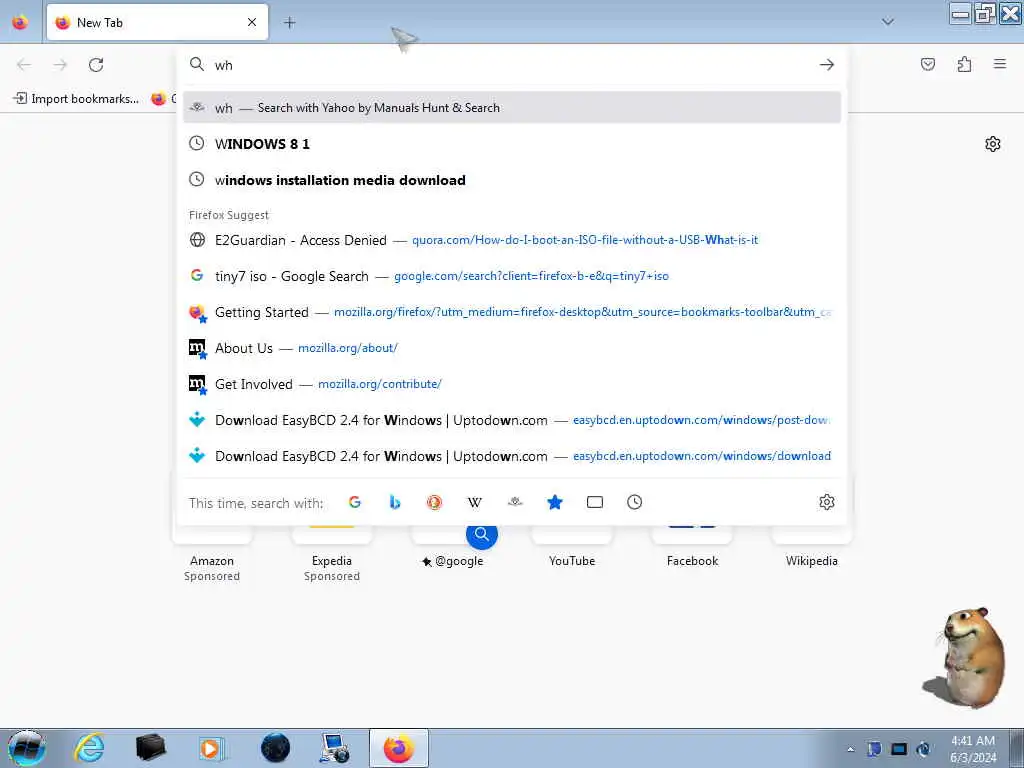Image resolution: width=1024 pixels, height=768 pixels.
Task: Search this time with Wikipedia
Action: [x=475, y=502]
